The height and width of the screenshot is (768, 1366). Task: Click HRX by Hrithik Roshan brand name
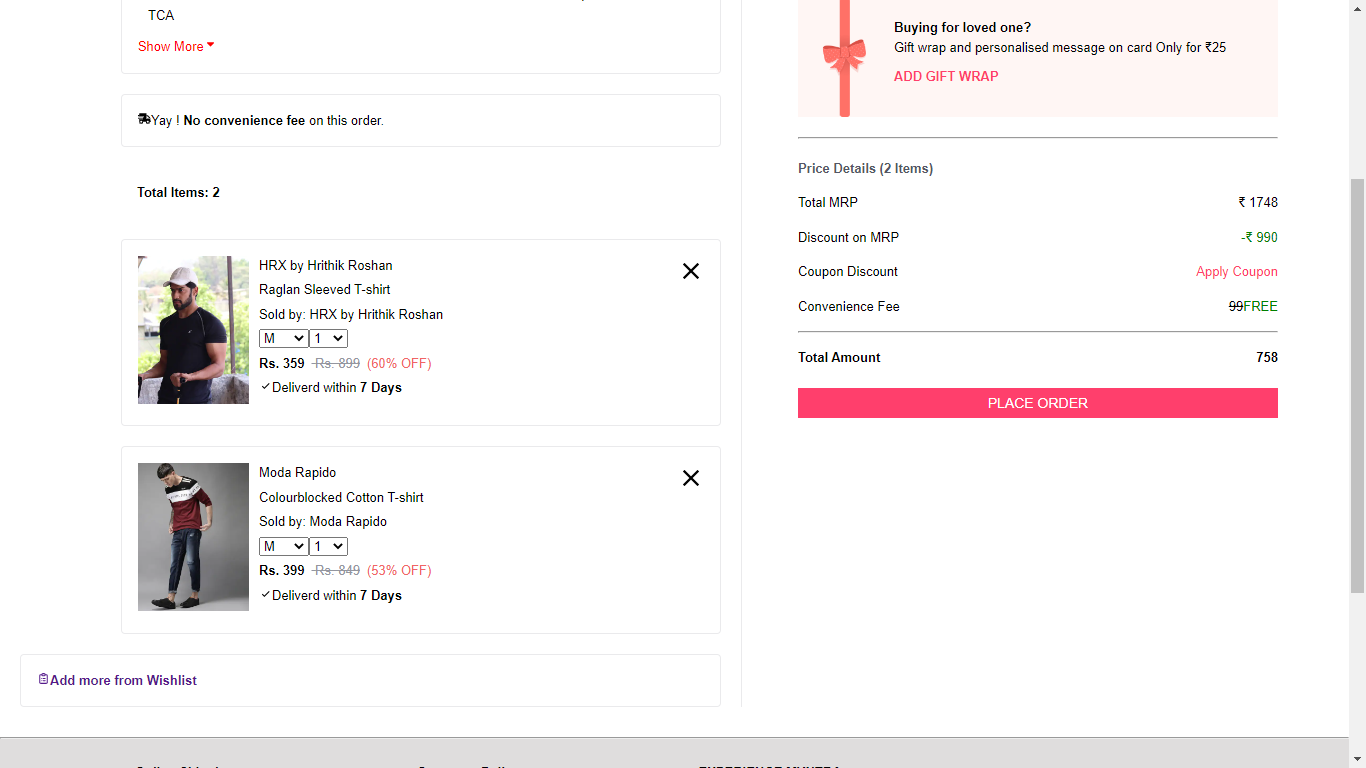pyautogui.click(x=326, y=265)
